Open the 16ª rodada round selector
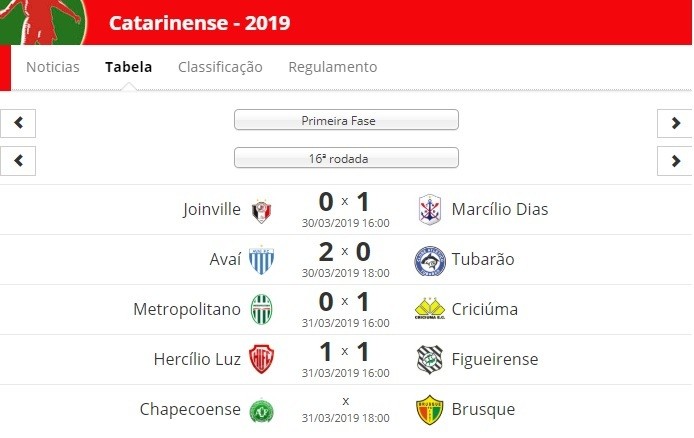This screenshot has height=438, width=694. pyautogui.click(x=346, y=158)
